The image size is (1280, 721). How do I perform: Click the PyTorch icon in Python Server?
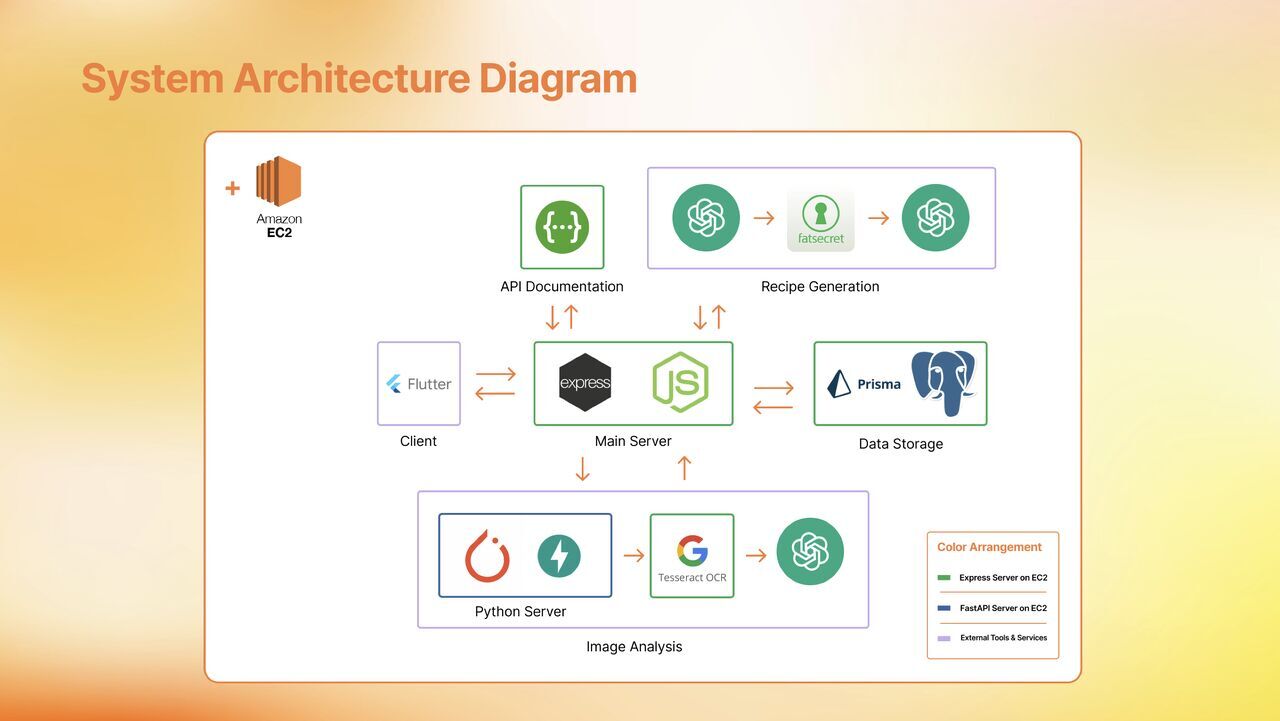pos(487,553)
